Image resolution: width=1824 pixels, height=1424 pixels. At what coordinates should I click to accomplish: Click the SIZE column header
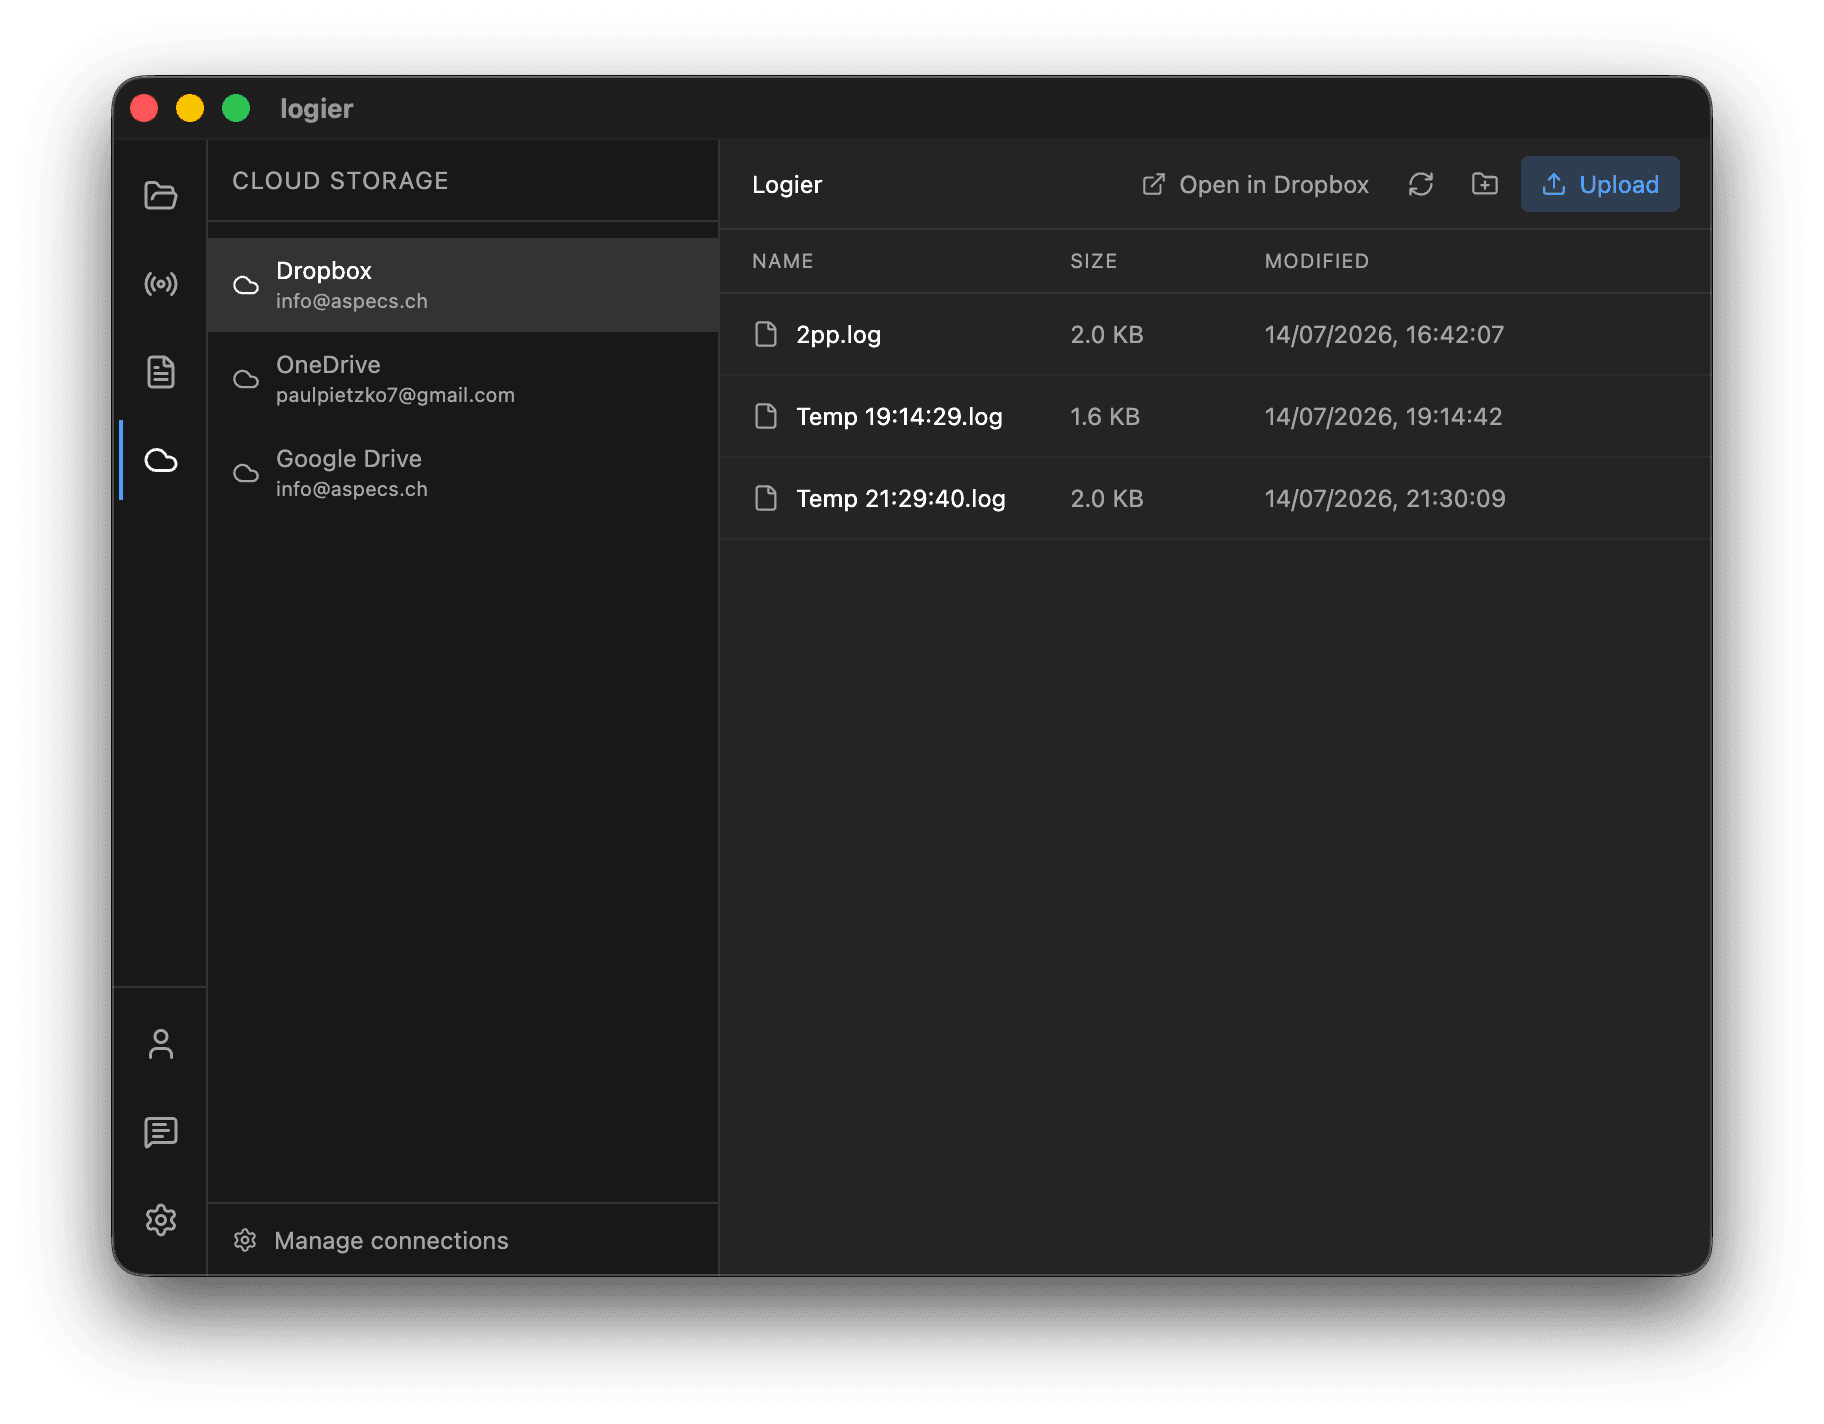point(1094,261)
